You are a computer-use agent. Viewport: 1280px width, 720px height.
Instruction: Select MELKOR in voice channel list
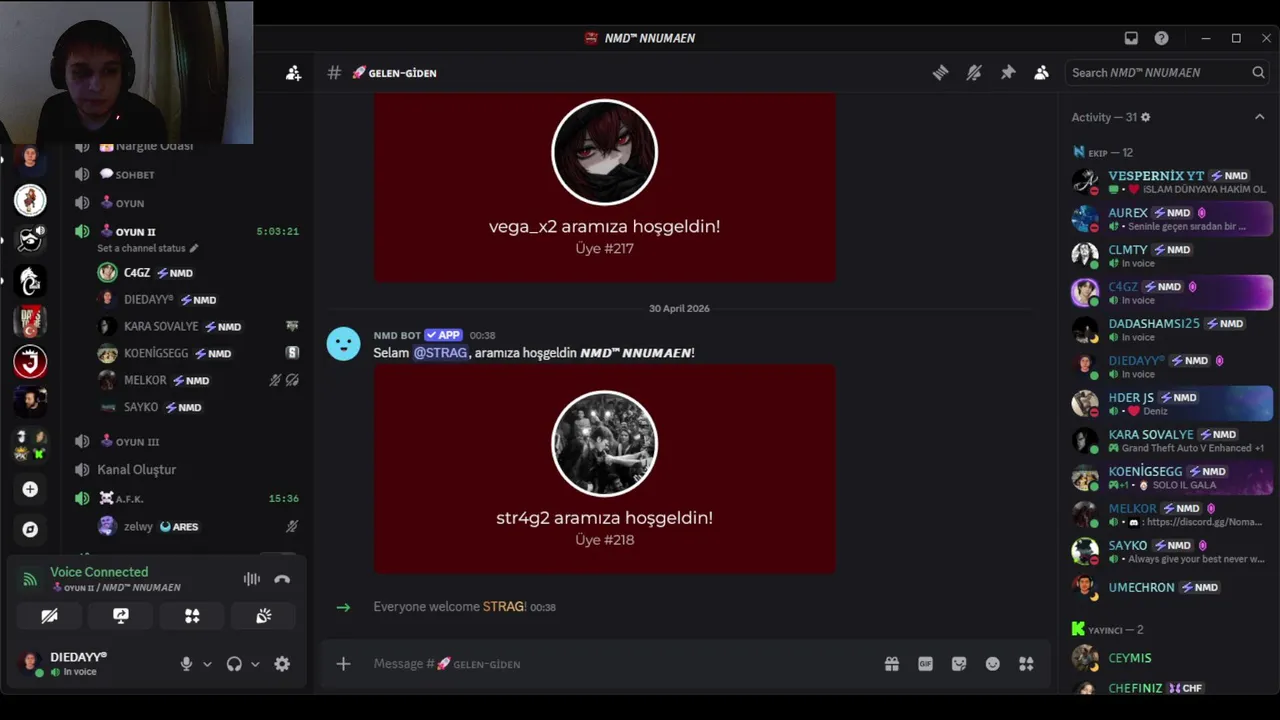click(197, 380)
